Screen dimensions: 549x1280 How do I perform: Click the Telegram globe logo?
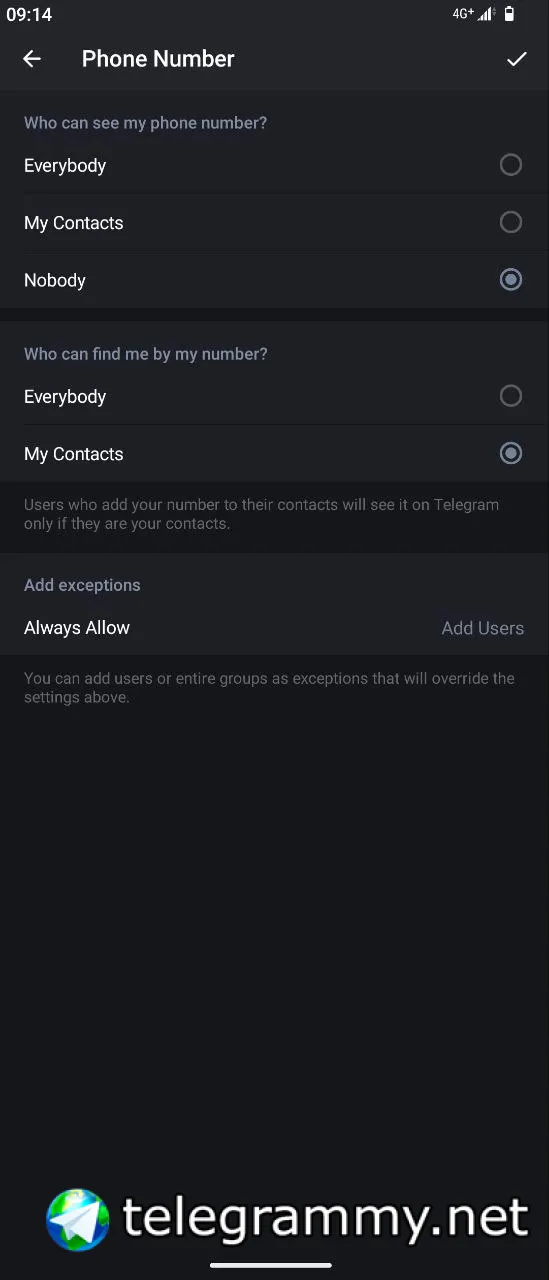[78, 1219]
